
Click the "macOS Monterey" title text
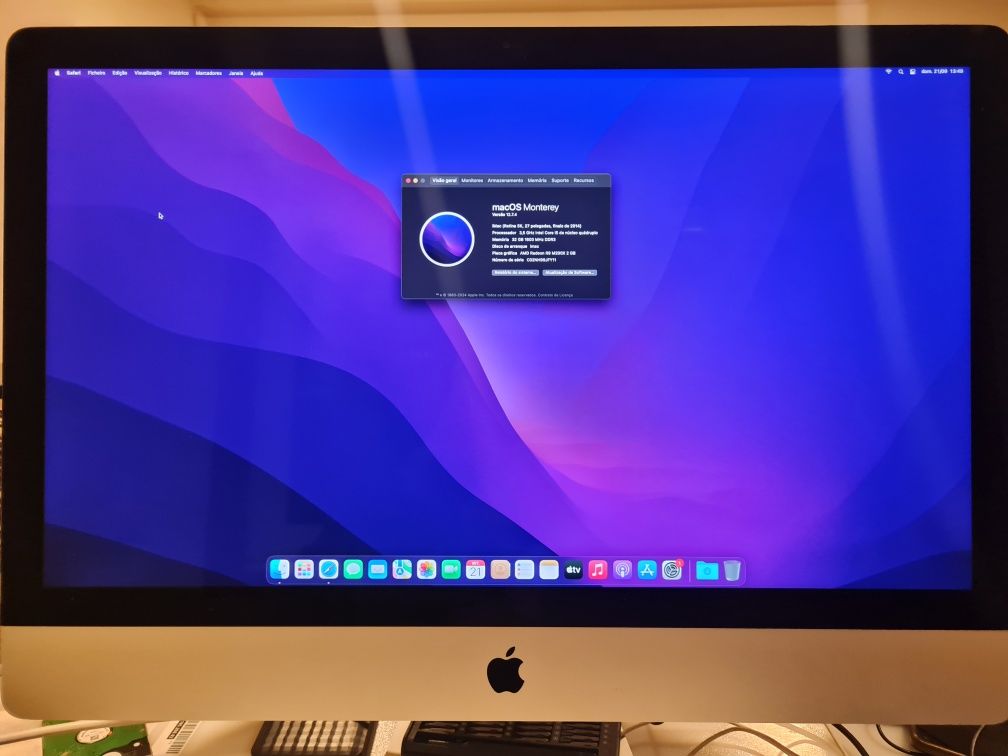coord(525,207)
